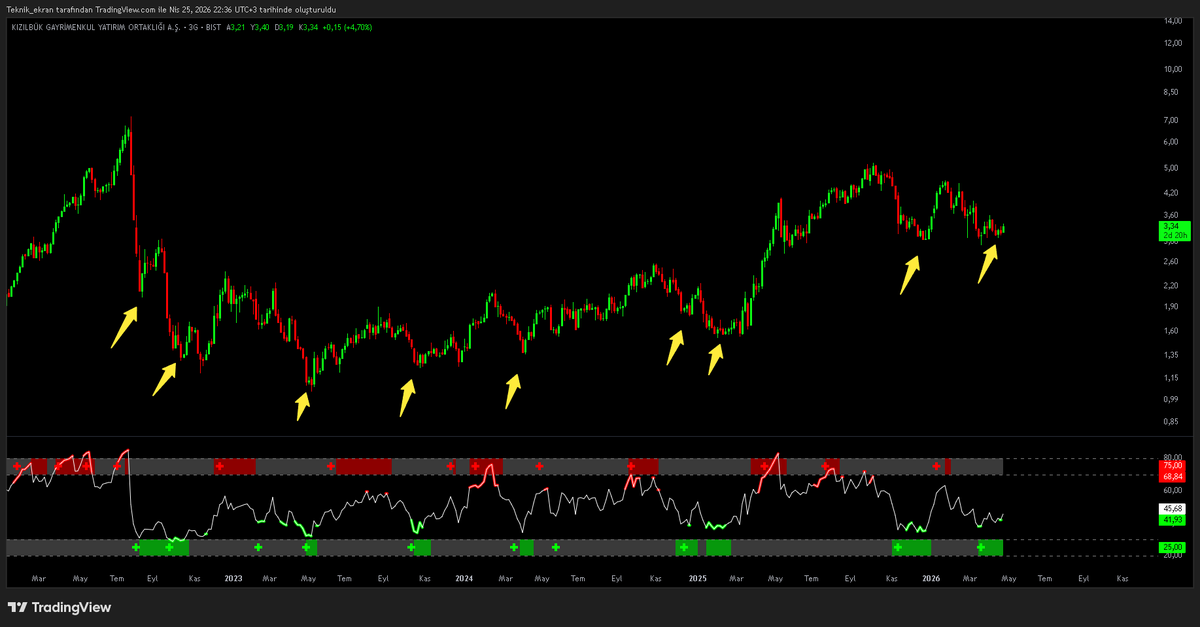Click the 7,00 price scale label

(x=1171, y=120)
